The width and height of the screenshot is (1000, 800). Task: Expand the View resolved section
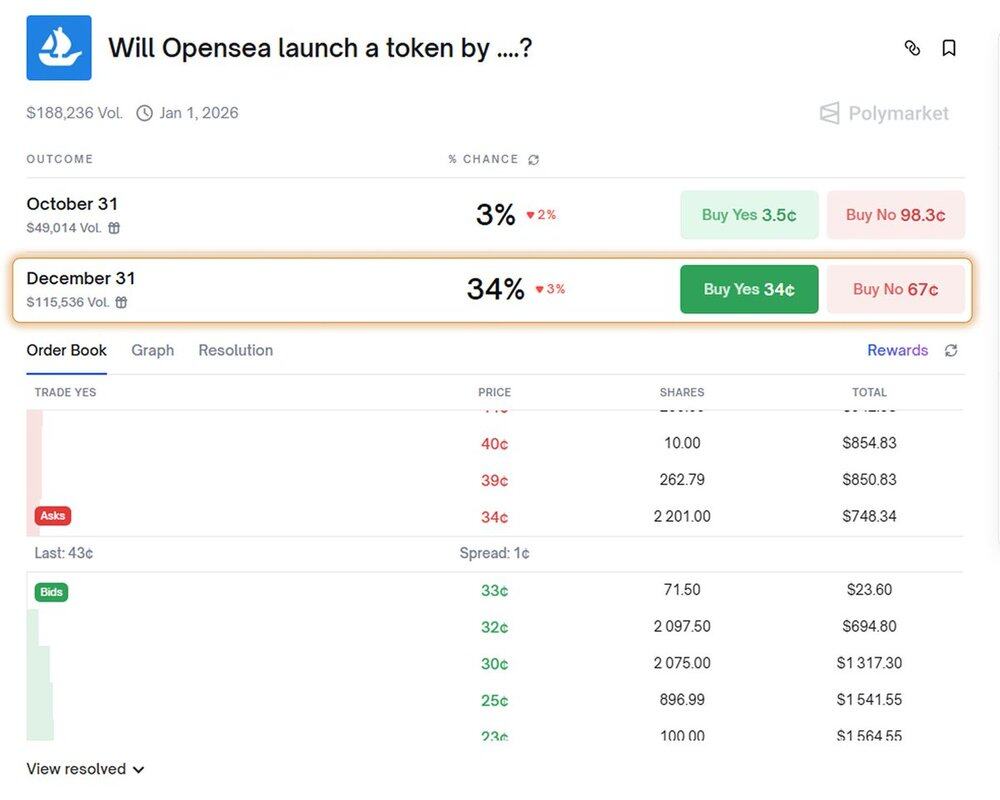tap(85, 769)
